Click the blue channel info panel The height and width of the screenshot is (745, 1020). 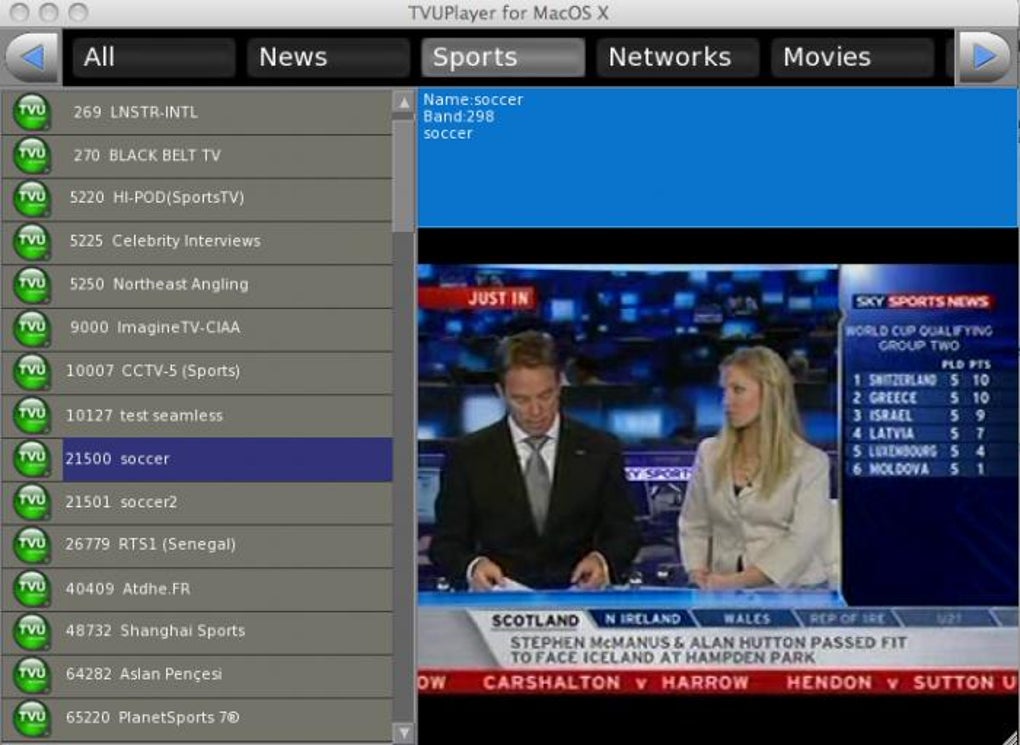(x=718, y=158)
